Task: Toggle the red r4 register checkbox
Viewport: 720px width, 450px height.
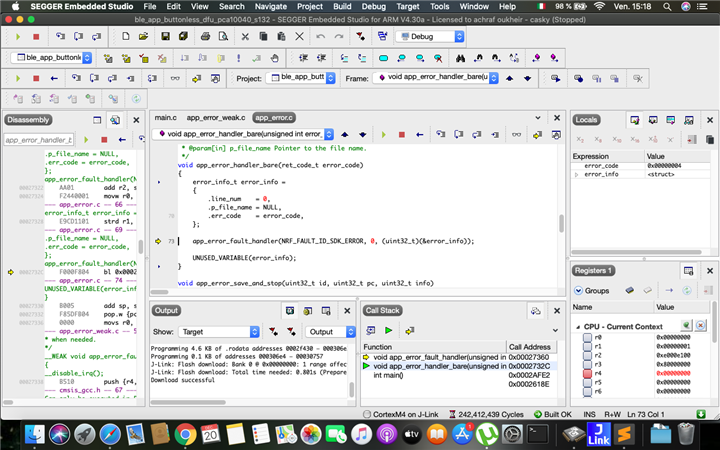Action: tap(587, 373)
